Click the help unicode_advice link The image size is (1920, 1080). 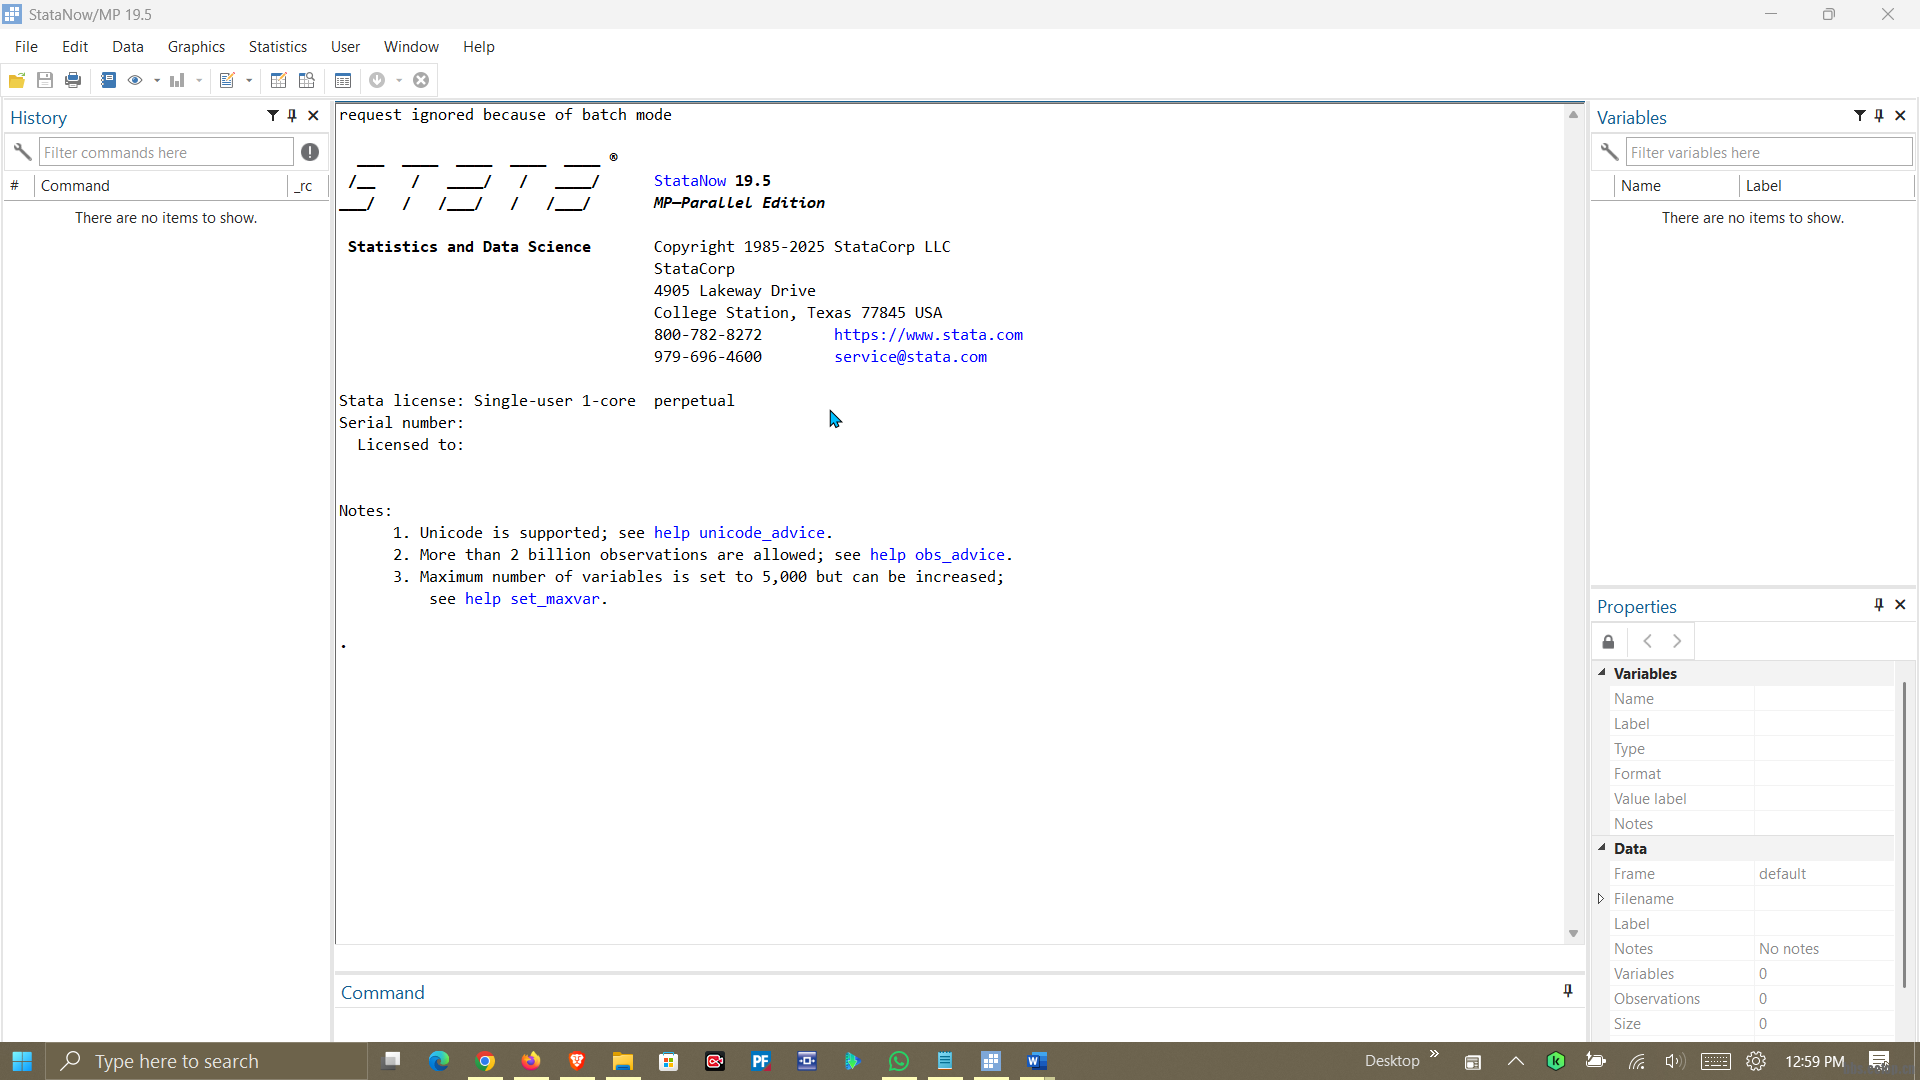[740, 533]
